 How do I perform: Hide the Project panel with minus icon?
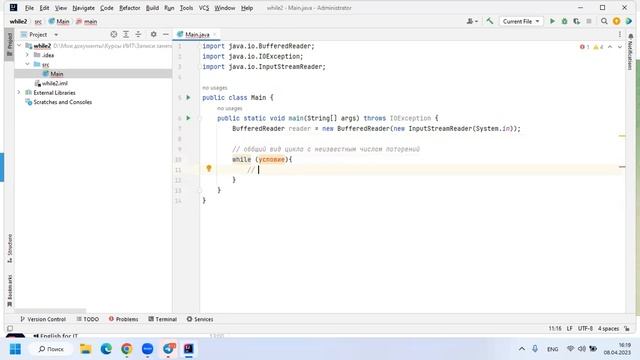[x=166, y=35]
